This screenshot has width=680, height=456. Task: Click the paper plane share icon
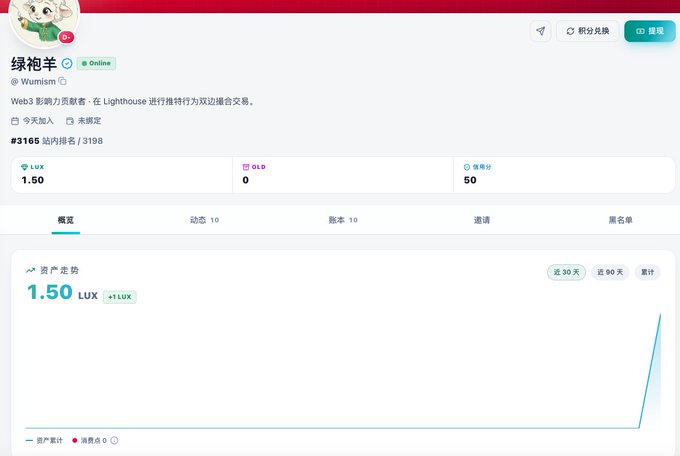(540, 31)
